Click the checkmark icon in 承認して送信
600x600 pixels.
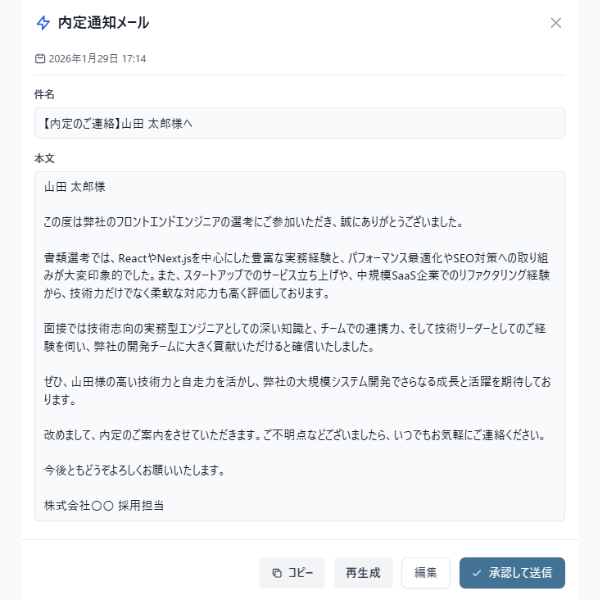pyautogui.click(x=477, y=573)
